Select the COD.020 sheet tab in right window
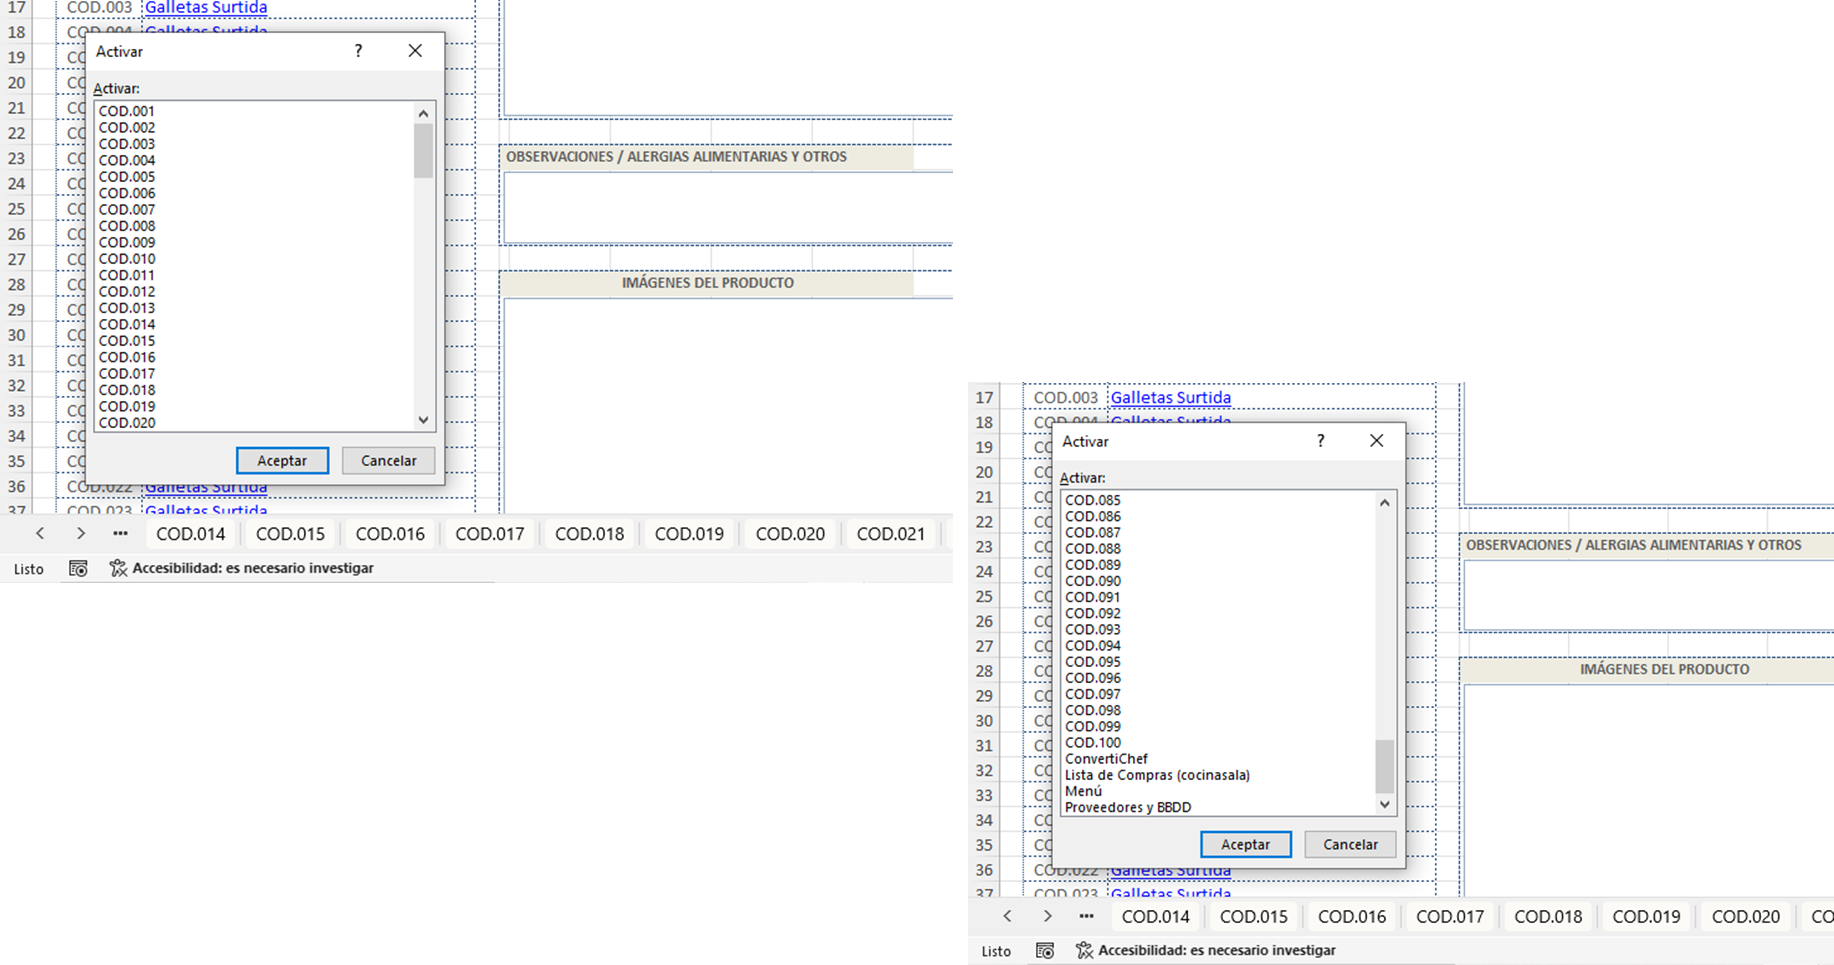1834x965 pixels. tap(1746, 916)
